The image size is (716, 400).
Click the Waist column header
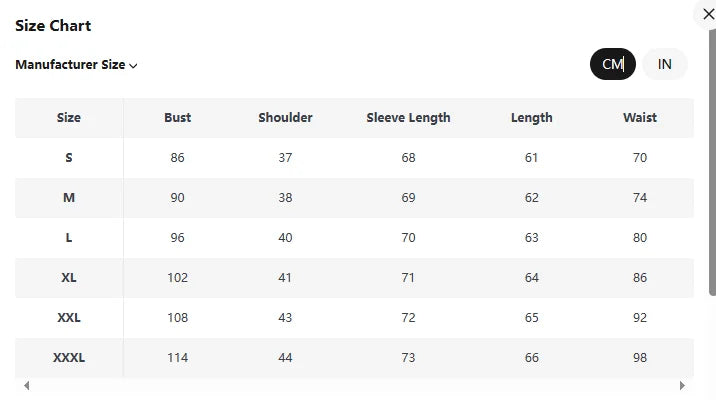pos(640,118)
